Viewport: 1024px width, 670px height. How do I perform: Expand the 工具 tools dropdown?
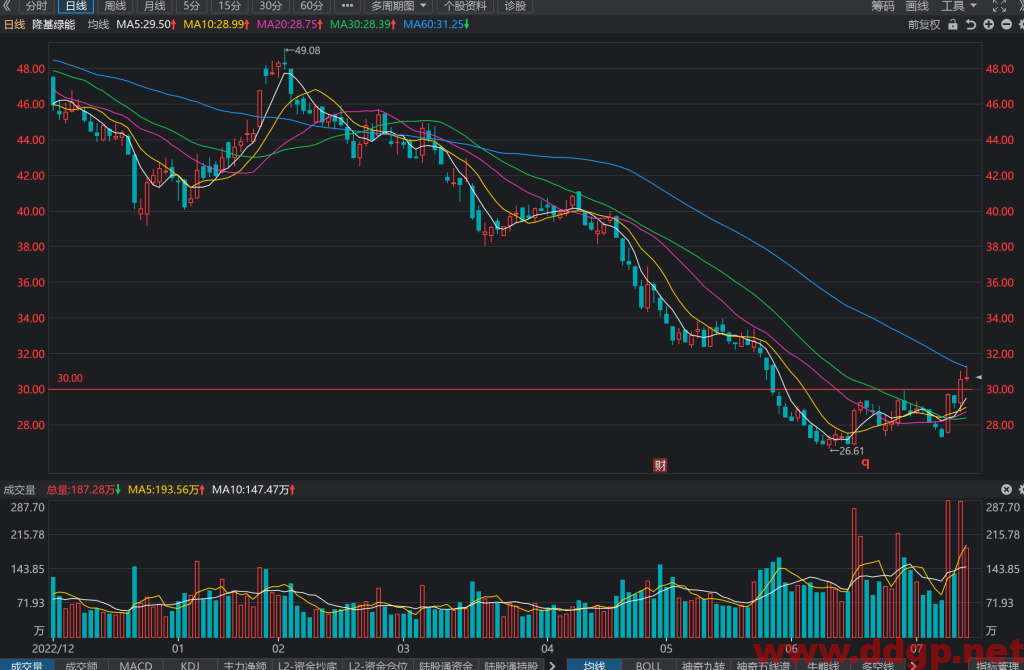coord(959,6)
